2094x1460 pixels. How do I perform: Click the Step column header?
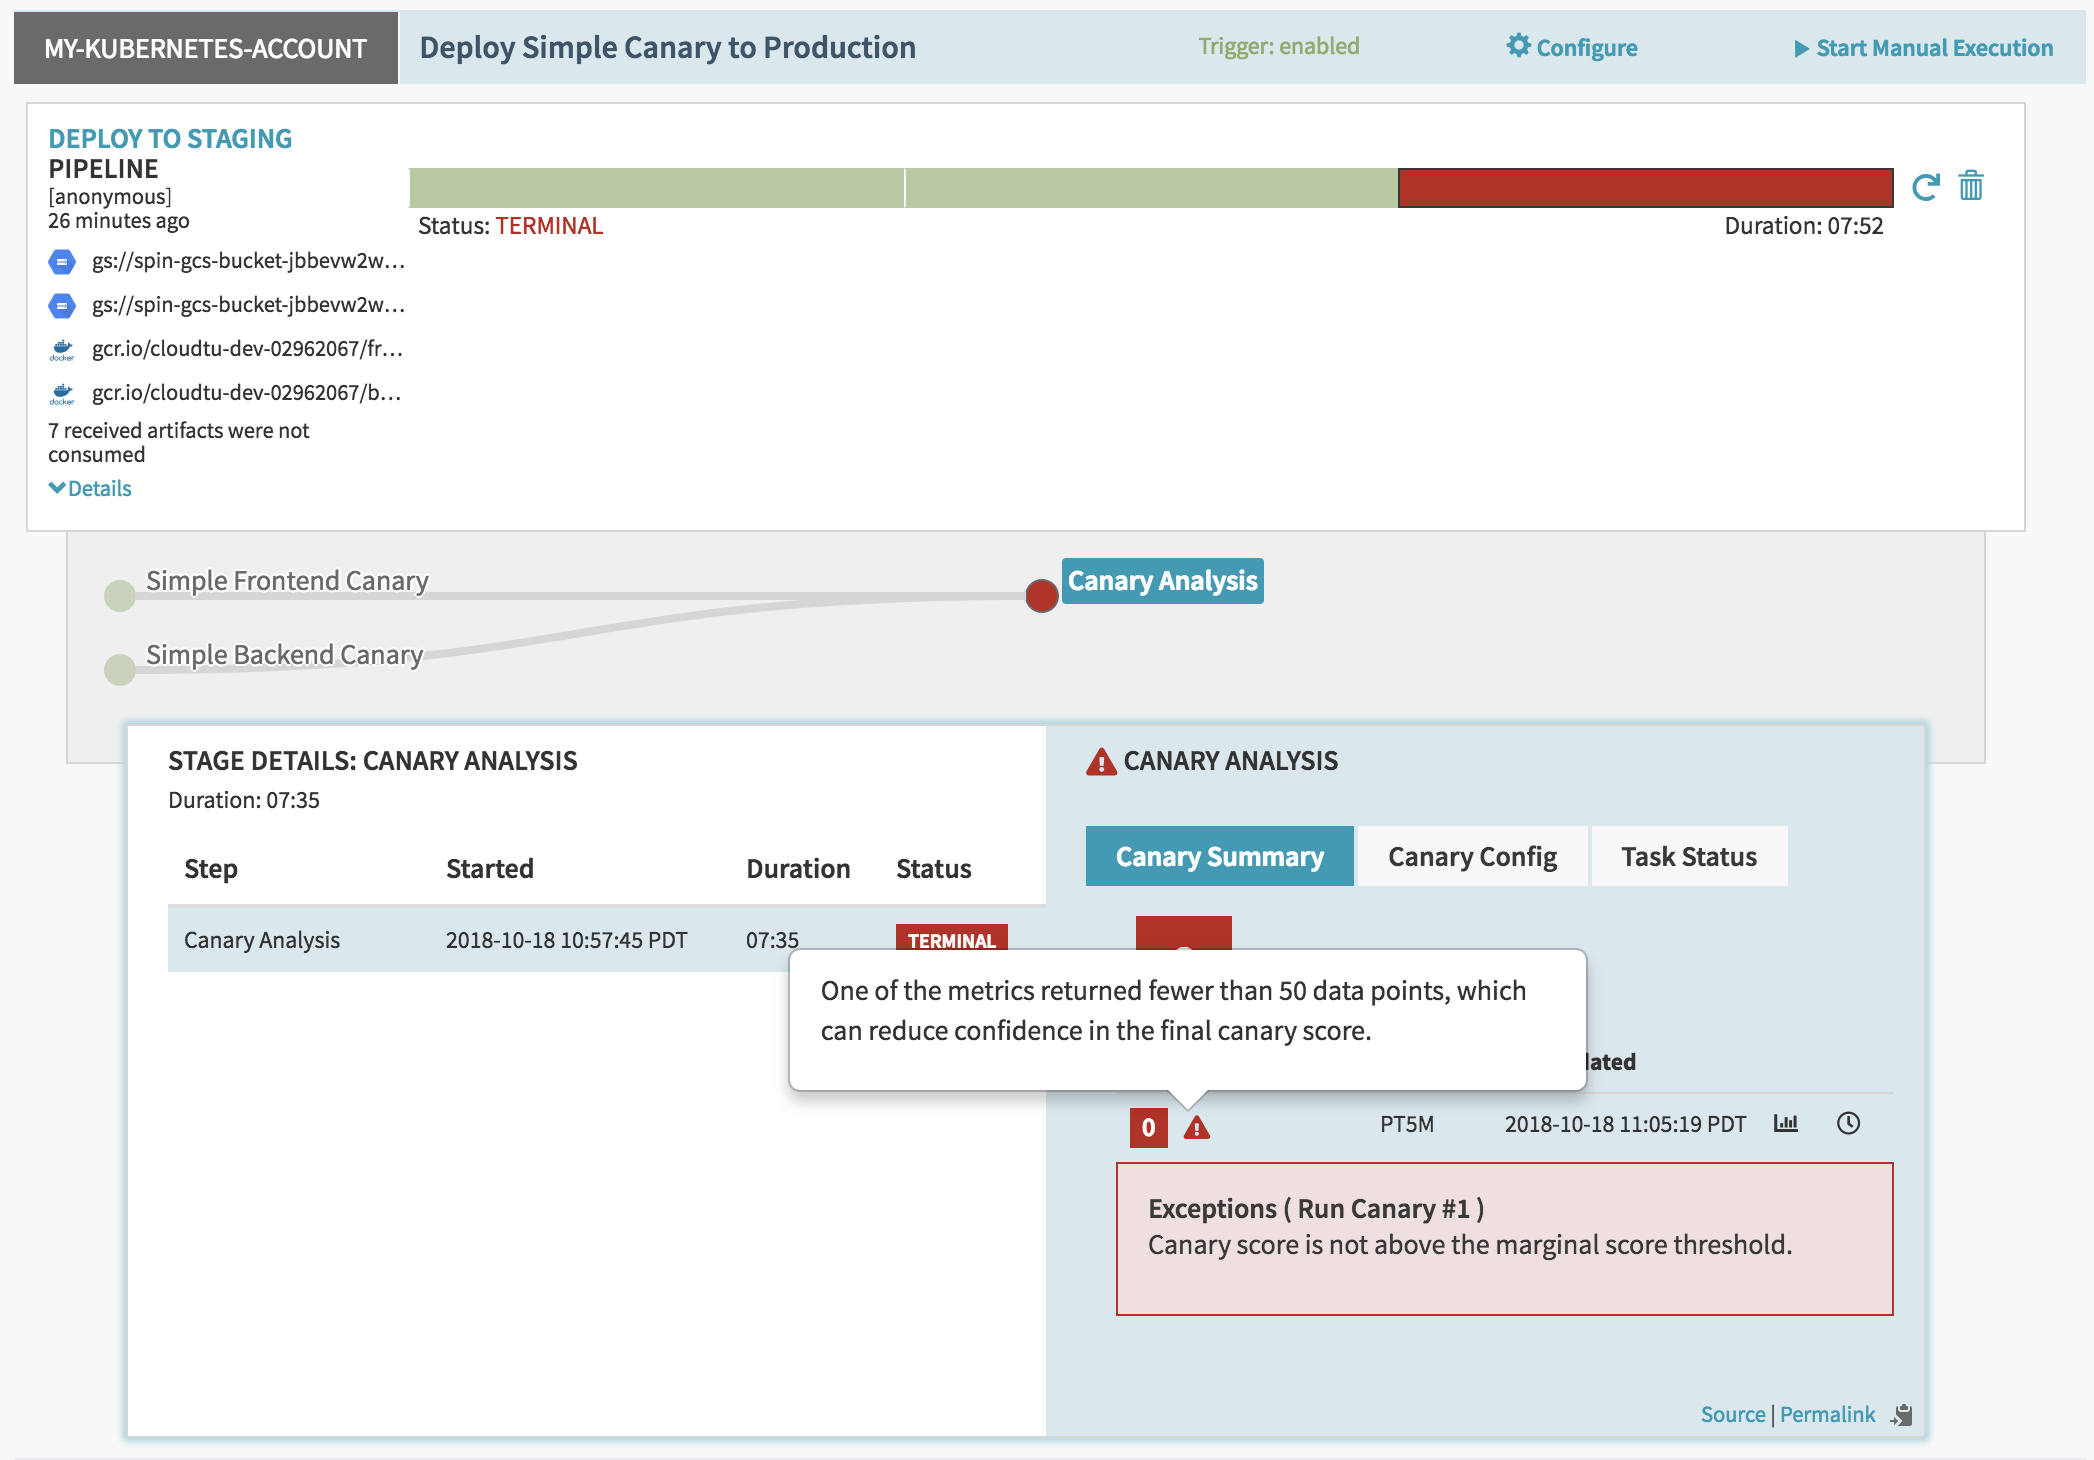tap(211, 869)
